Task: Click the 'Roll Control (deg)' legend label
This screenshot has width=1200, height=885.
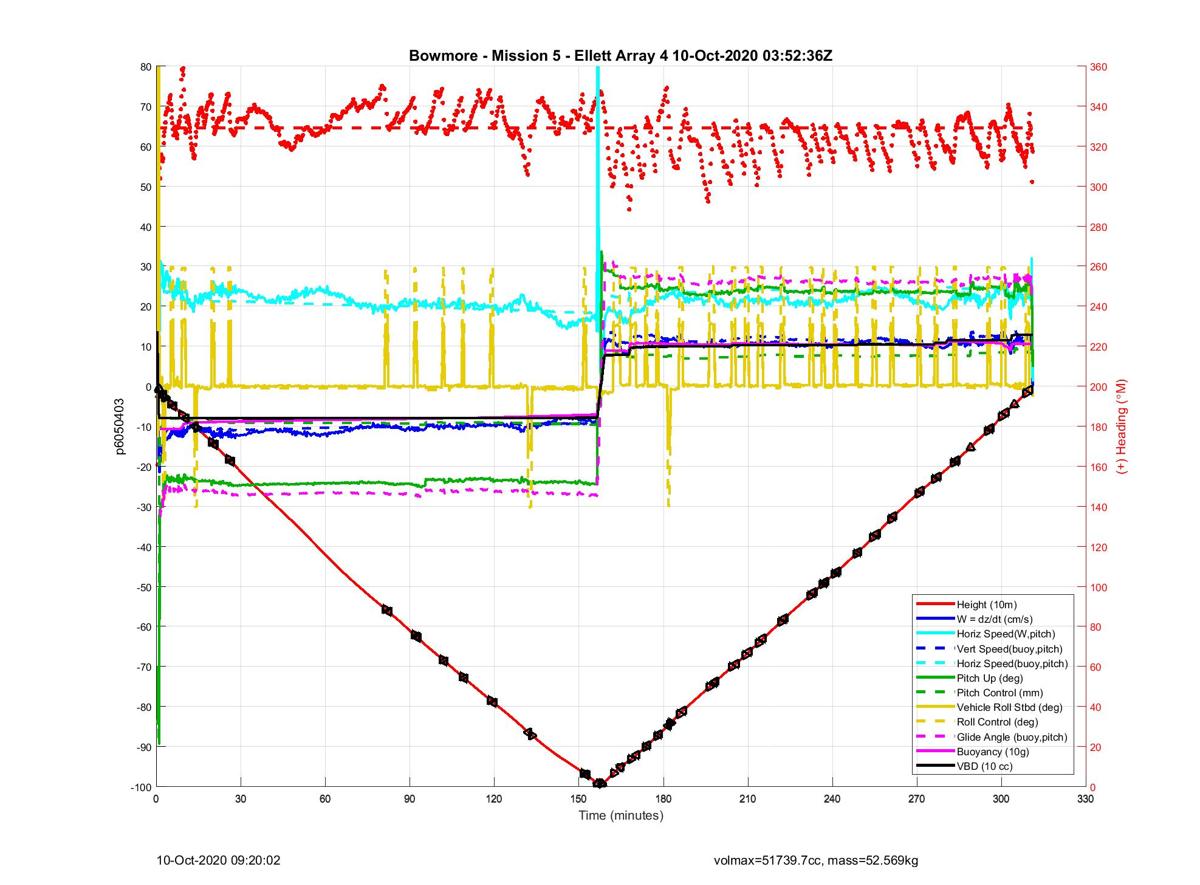Action: [997, 721]
